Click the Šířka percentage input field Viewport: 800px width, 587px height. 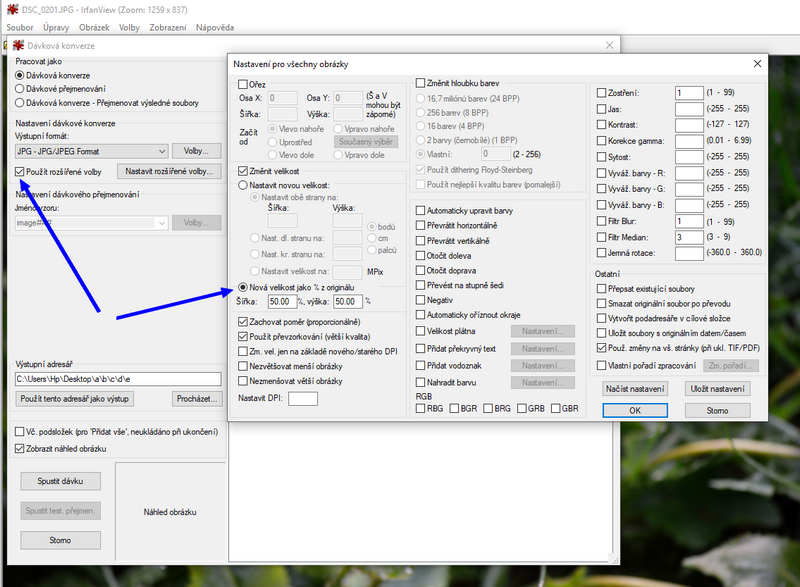(281, 301)
